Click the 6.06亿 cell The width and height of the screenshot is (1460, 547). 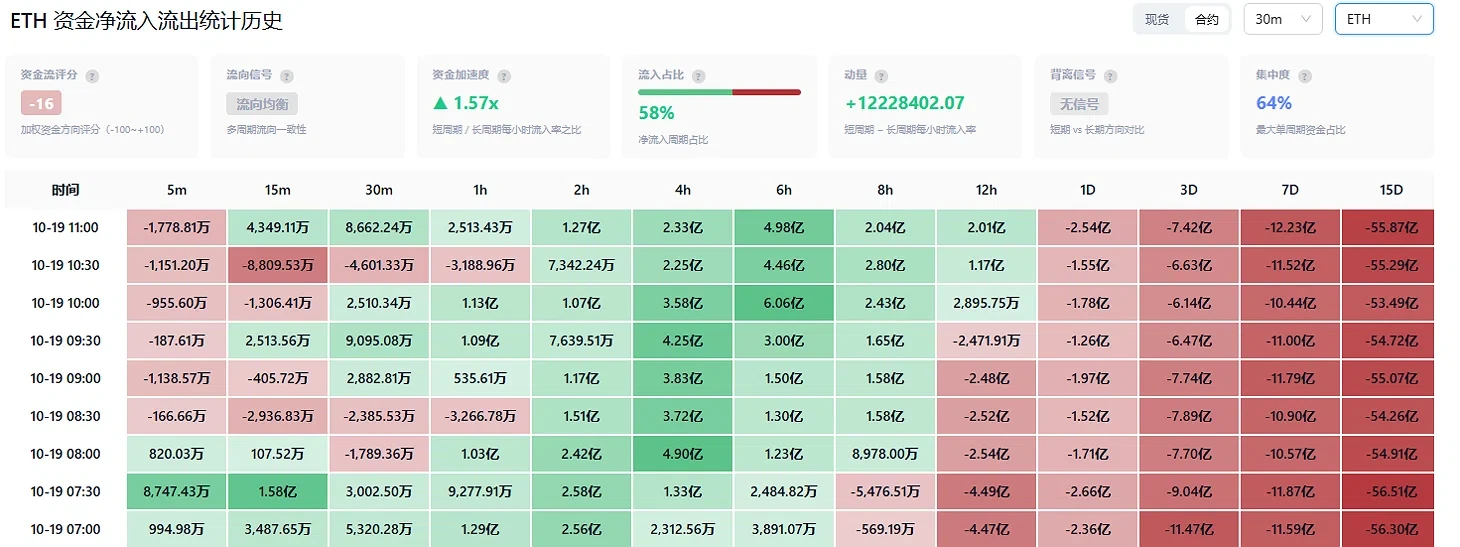[783, 303]
